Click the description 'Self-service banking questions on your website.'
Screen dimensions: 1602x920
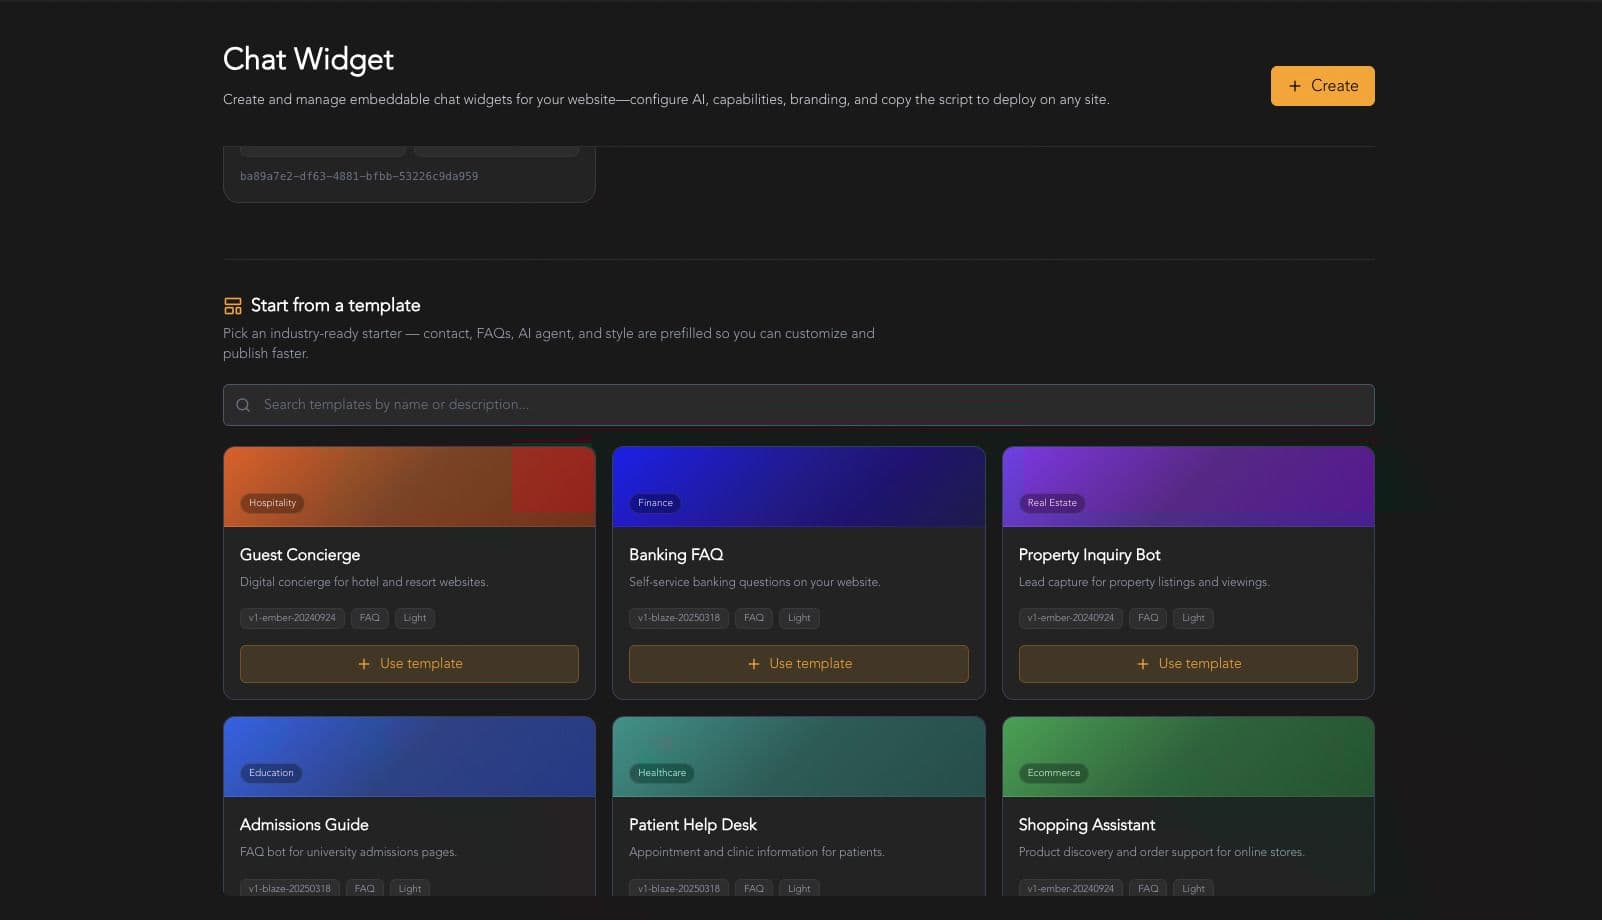click(x=755, y=582)
